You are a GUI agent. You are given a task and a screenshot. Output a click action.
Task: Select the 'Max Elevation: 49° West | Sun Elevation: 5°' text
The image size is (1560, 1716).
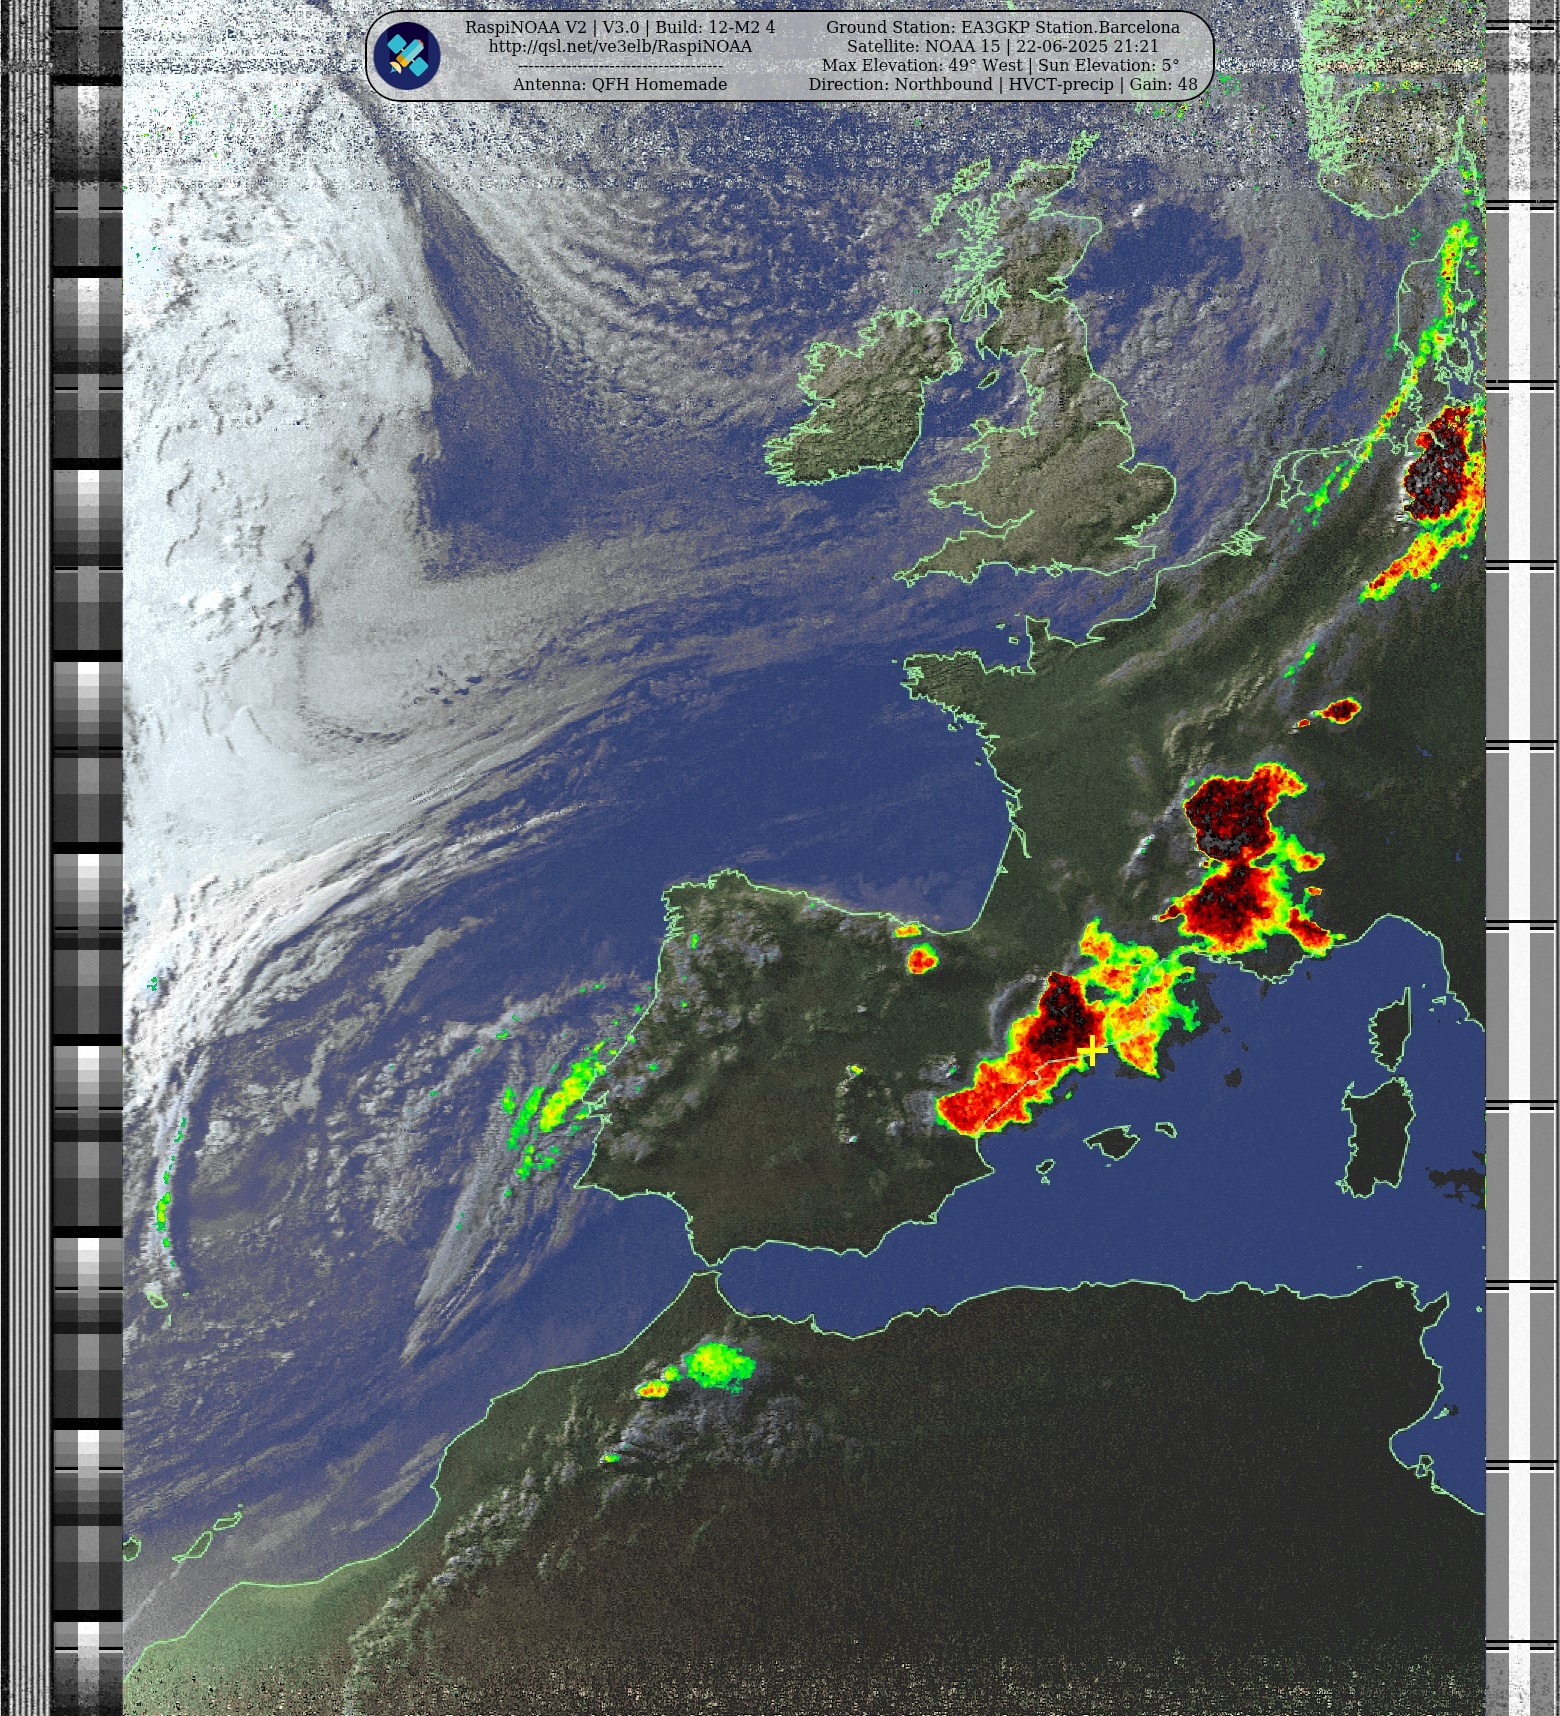pos(1001,65)
